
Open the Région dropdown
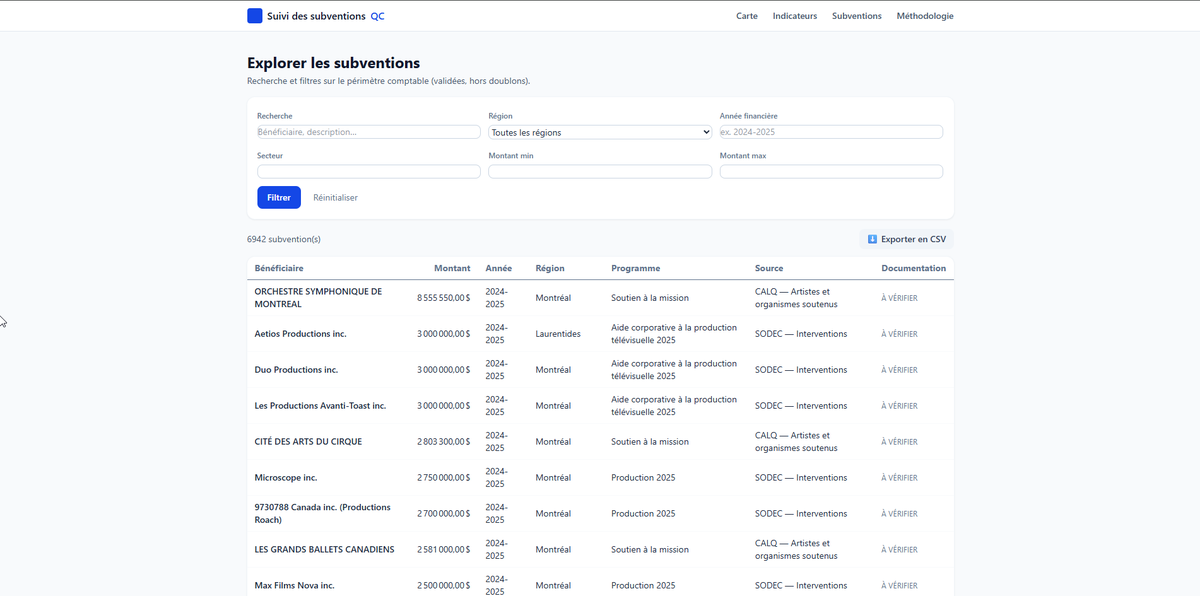click(x=600, y=132)
